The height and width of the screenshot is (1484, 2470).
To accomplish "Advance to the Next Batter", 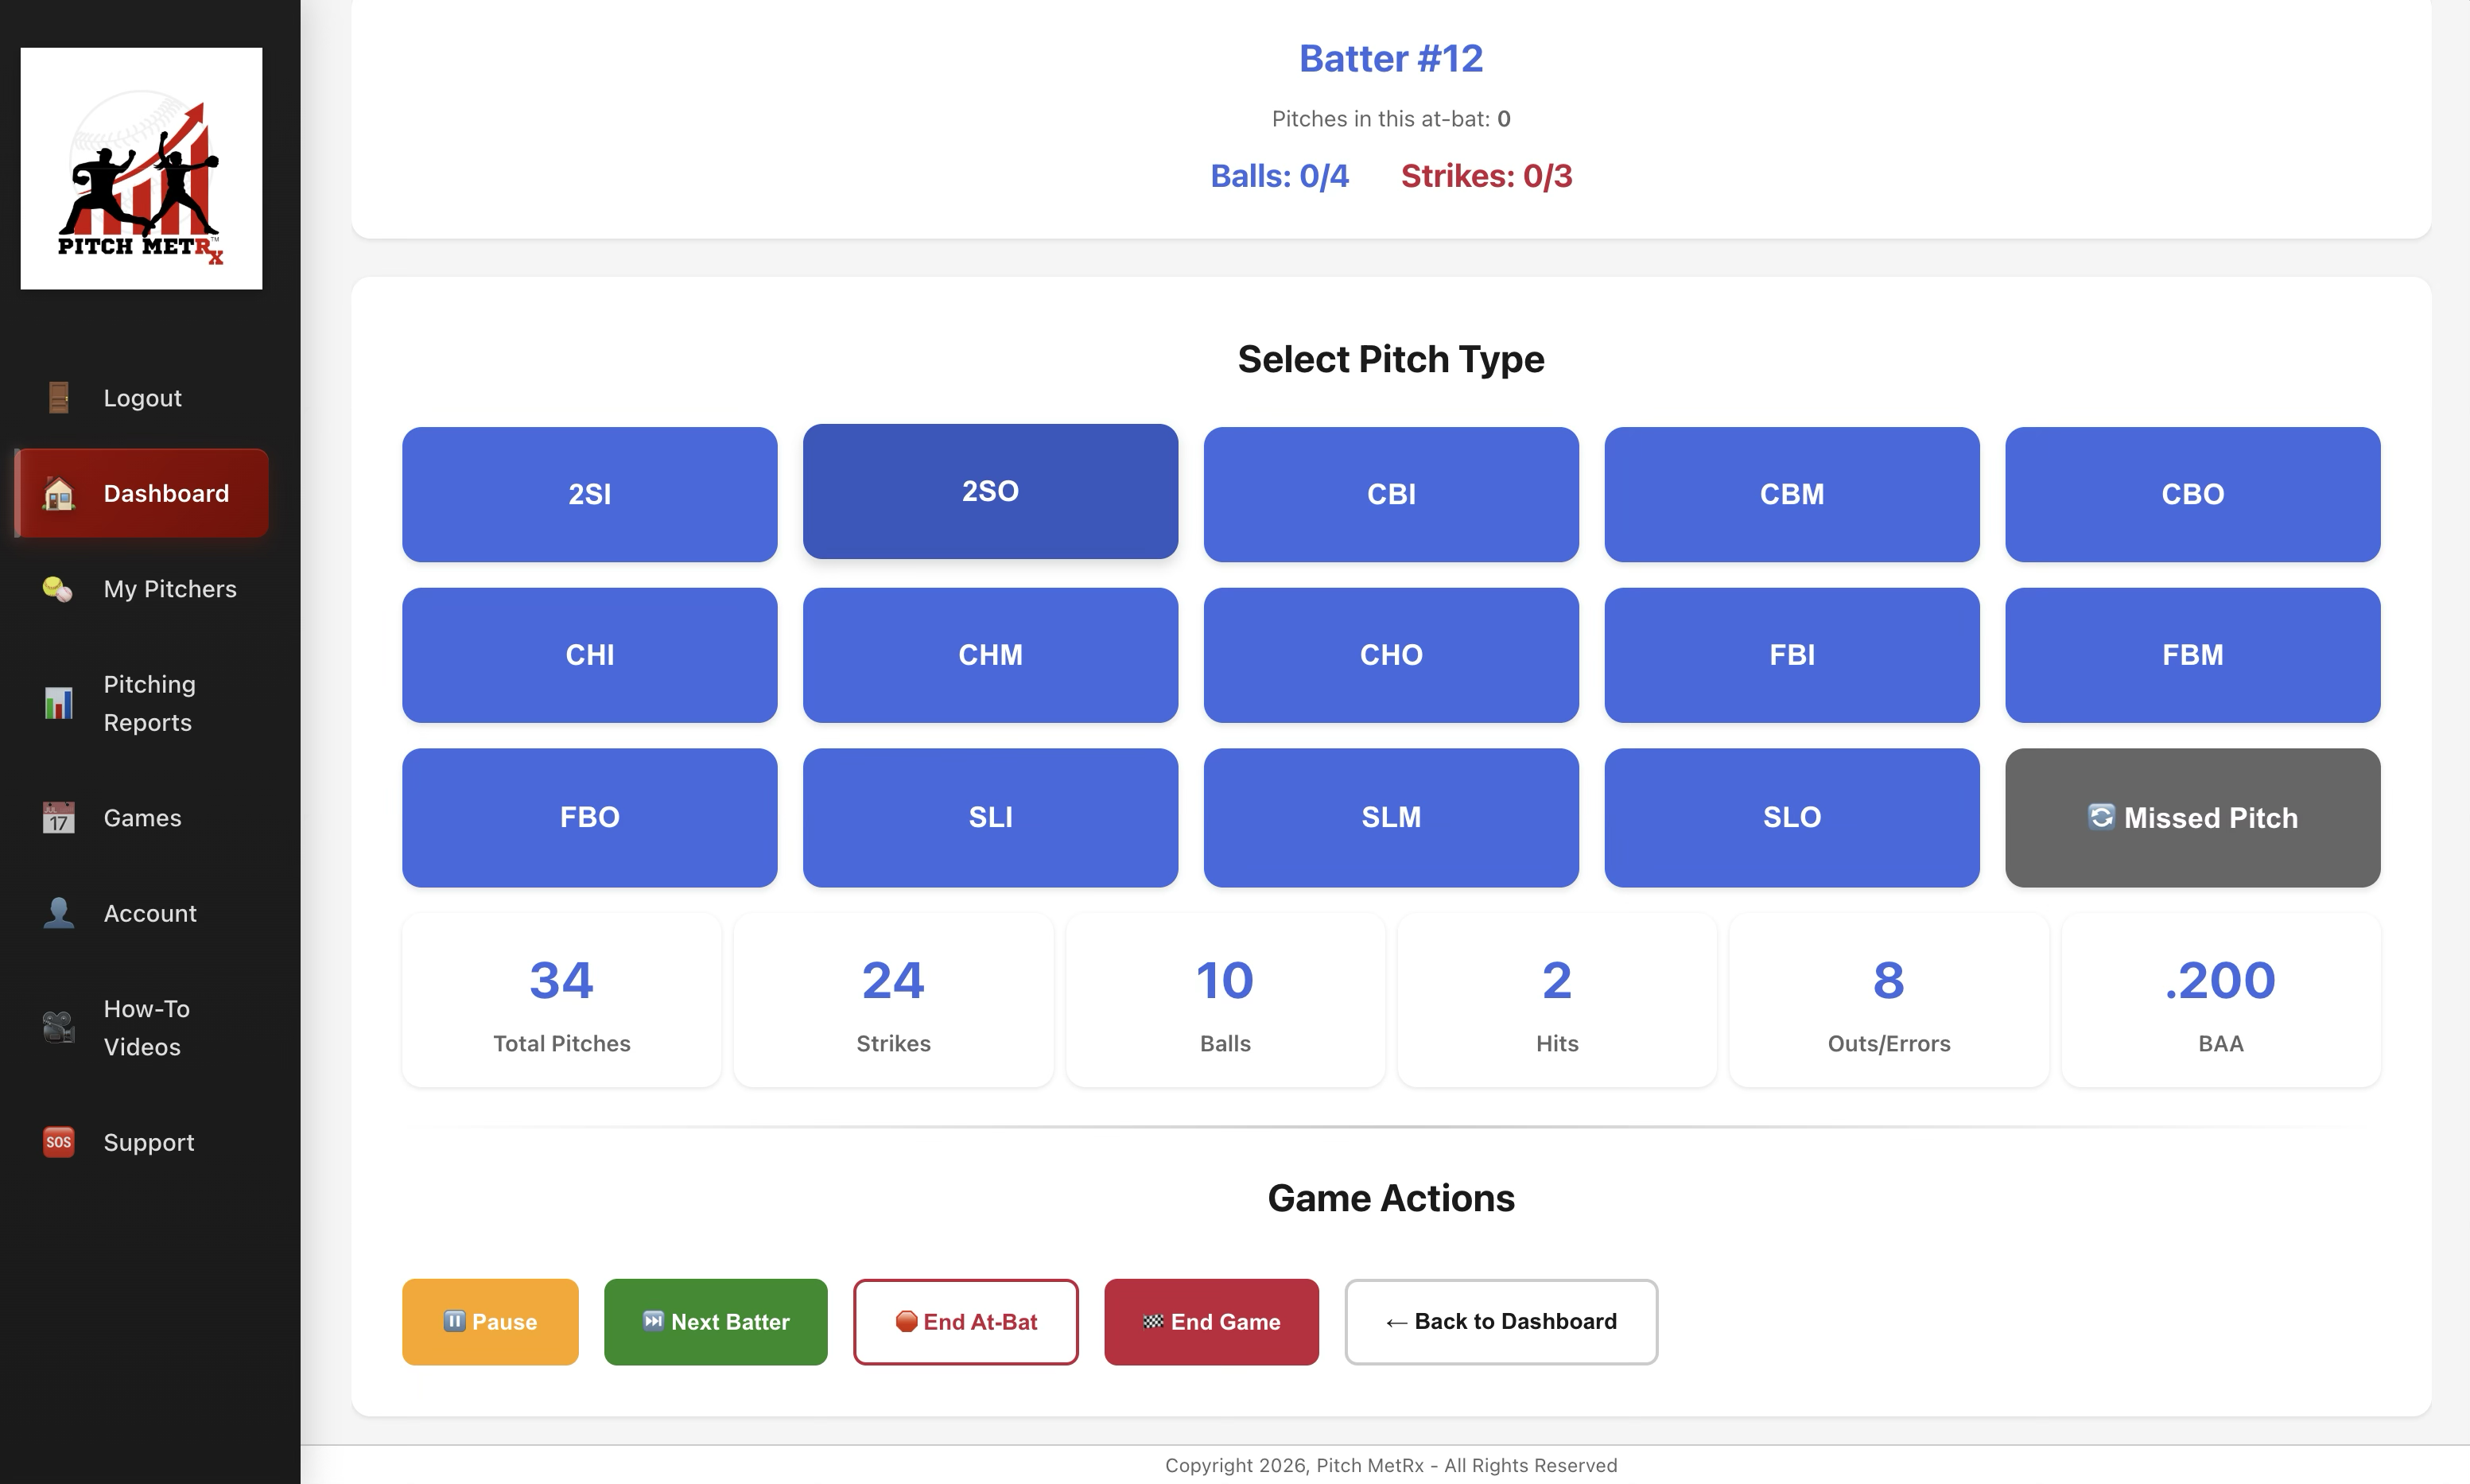I will pos(715,1321).
